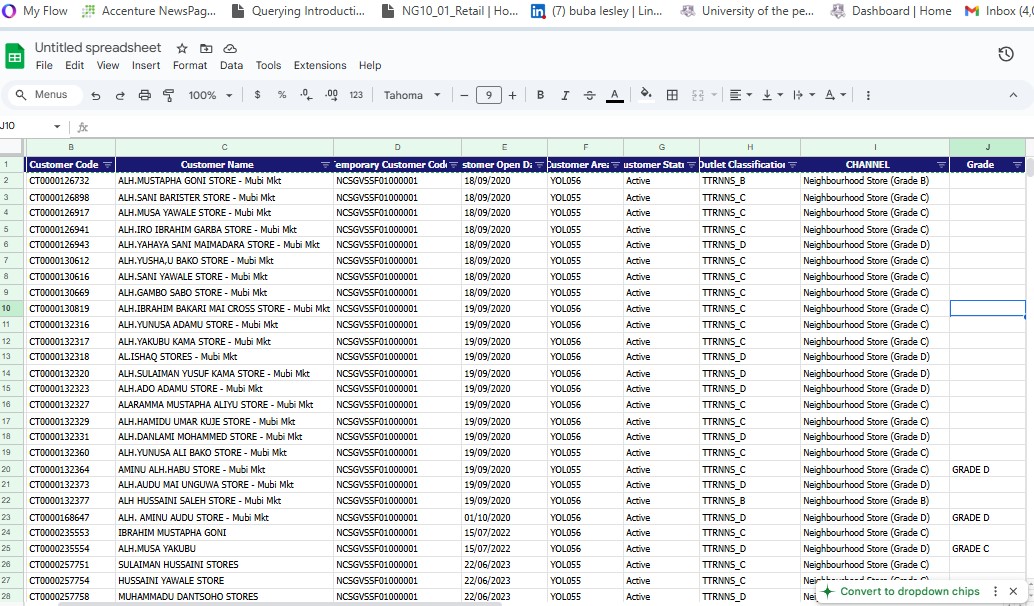Toggle bold formatting
Viewport: 1034px width, 606px height.
click(x=540, y=95)
